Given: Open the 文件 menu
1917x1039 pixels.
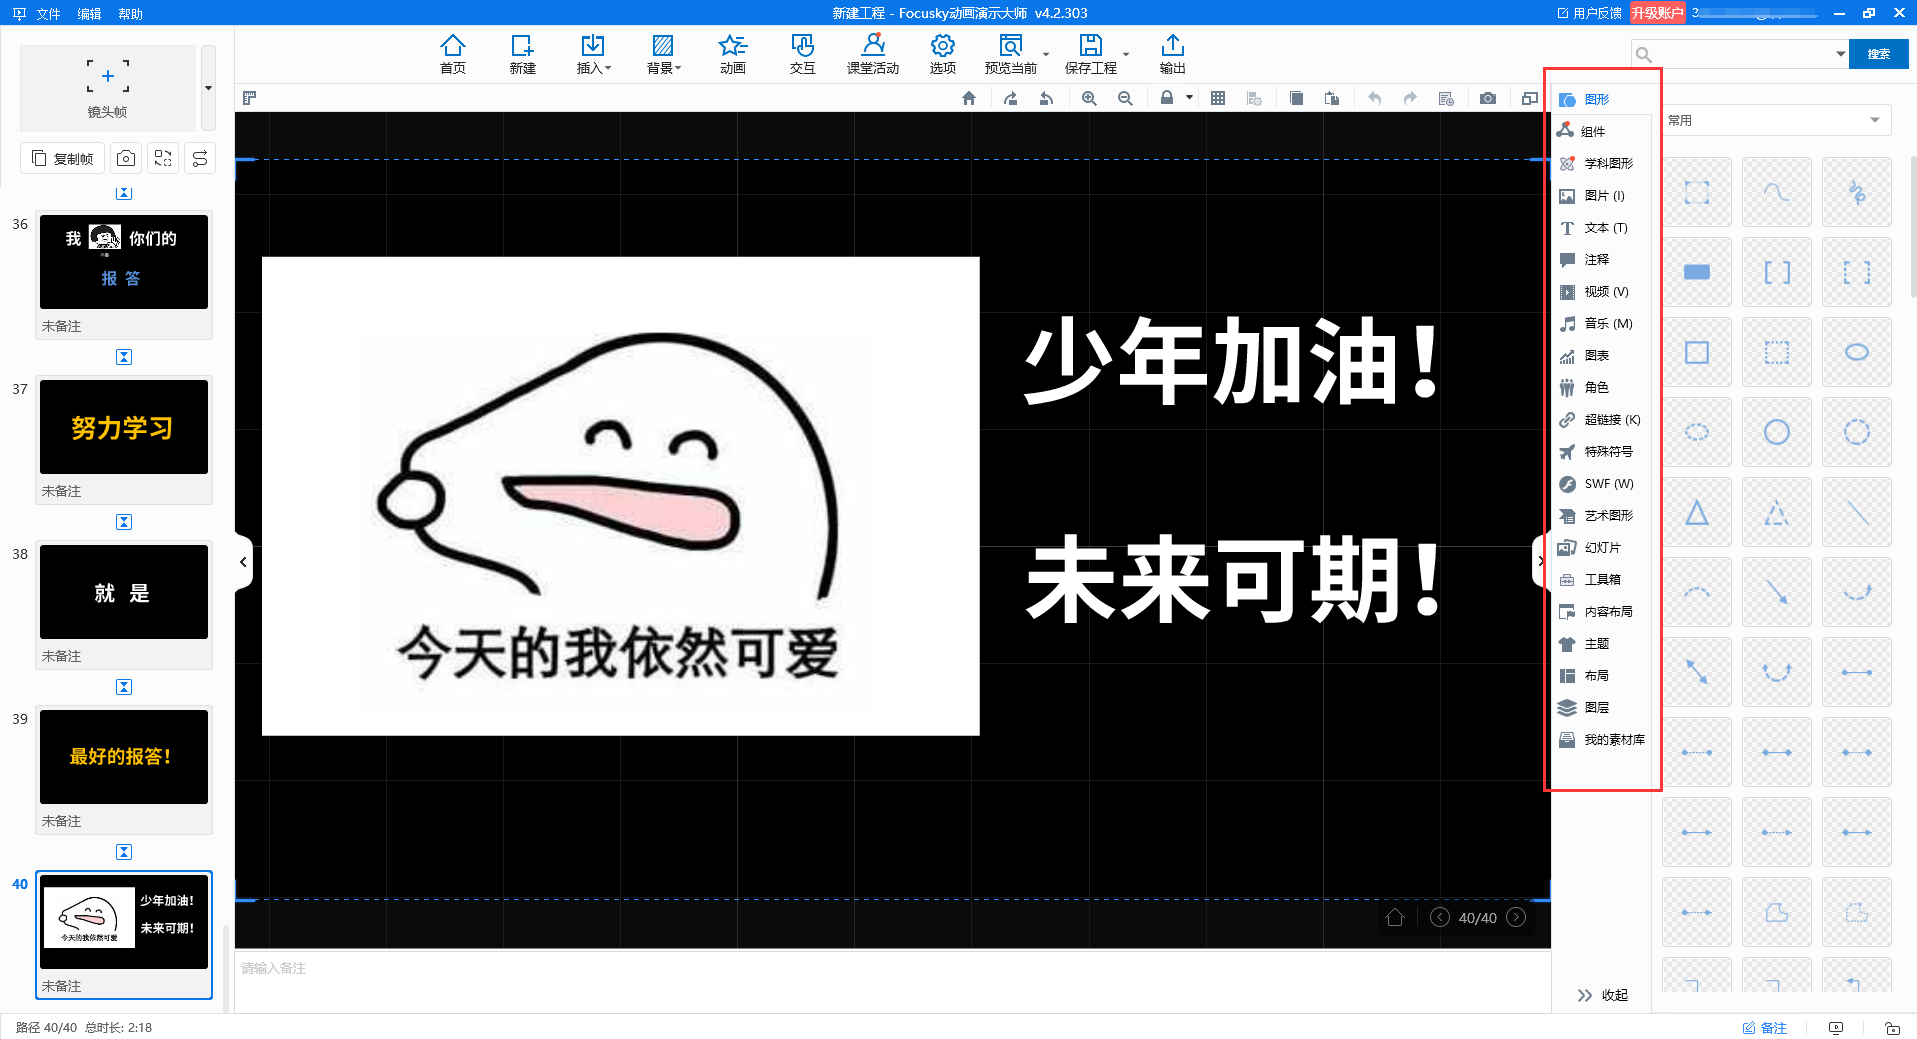Looking at the screenshot, I should [x=47, y=14].
